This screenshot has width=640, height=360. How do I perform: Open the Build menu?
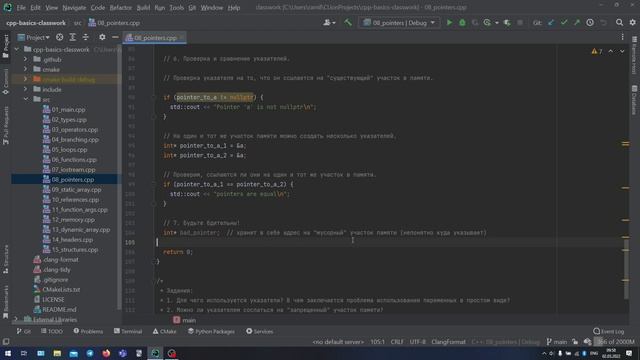(x=143, y=7)
